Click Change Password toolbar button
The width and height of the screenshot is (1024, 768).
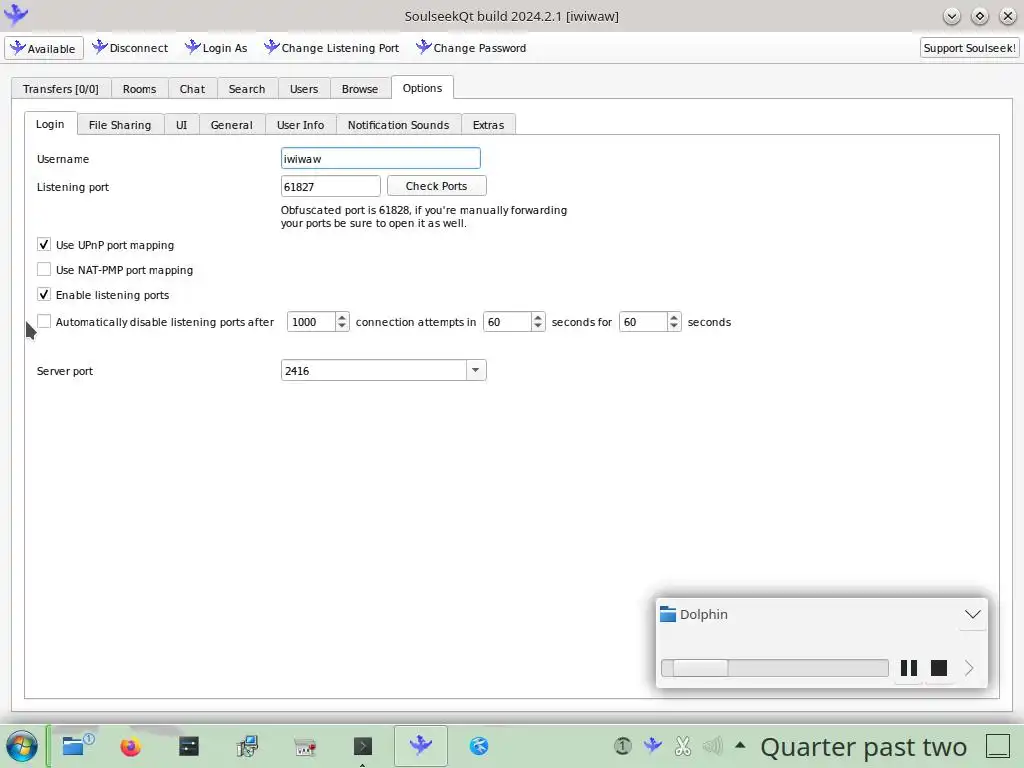pos(471,48)
